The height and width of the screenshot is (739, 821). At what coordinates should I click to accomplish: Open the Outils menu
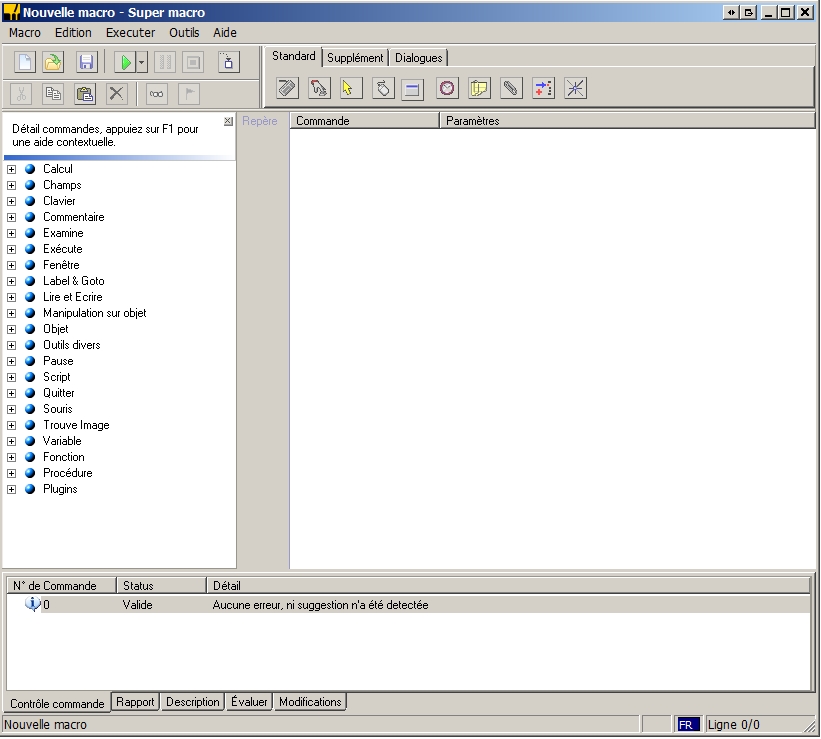coord(184,32)
